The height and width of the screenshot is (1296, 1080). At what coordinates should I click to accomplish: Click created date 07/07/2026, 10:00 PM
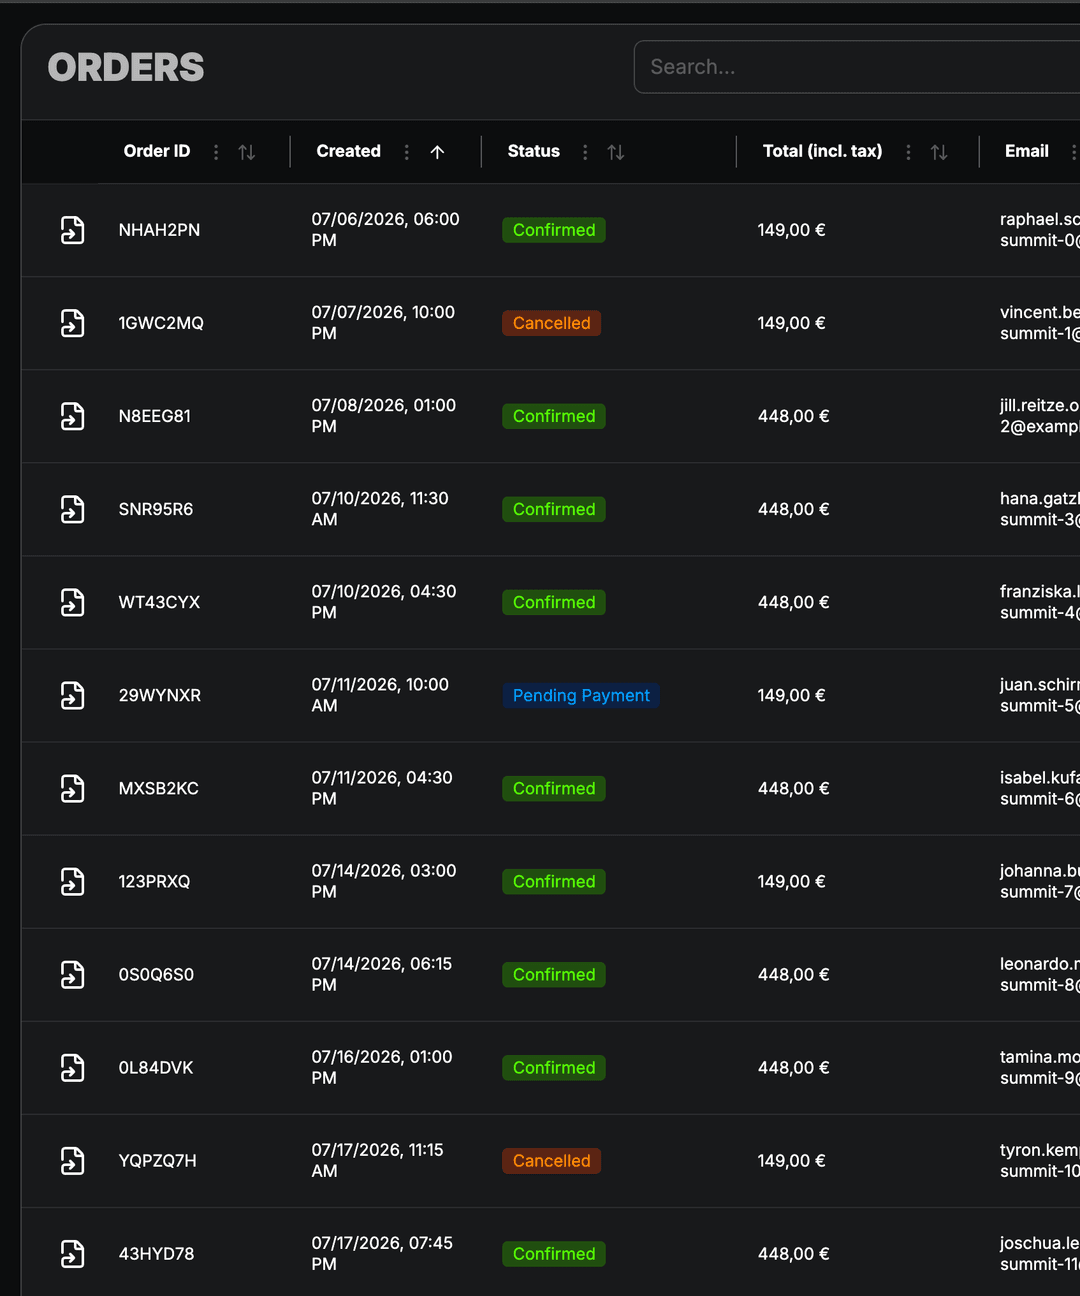[383, 323]
